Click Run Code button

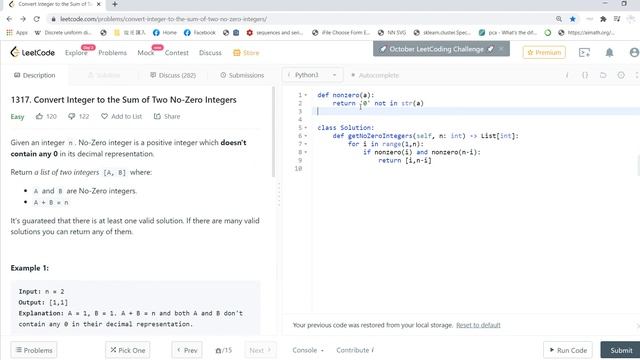coord(568,350)
